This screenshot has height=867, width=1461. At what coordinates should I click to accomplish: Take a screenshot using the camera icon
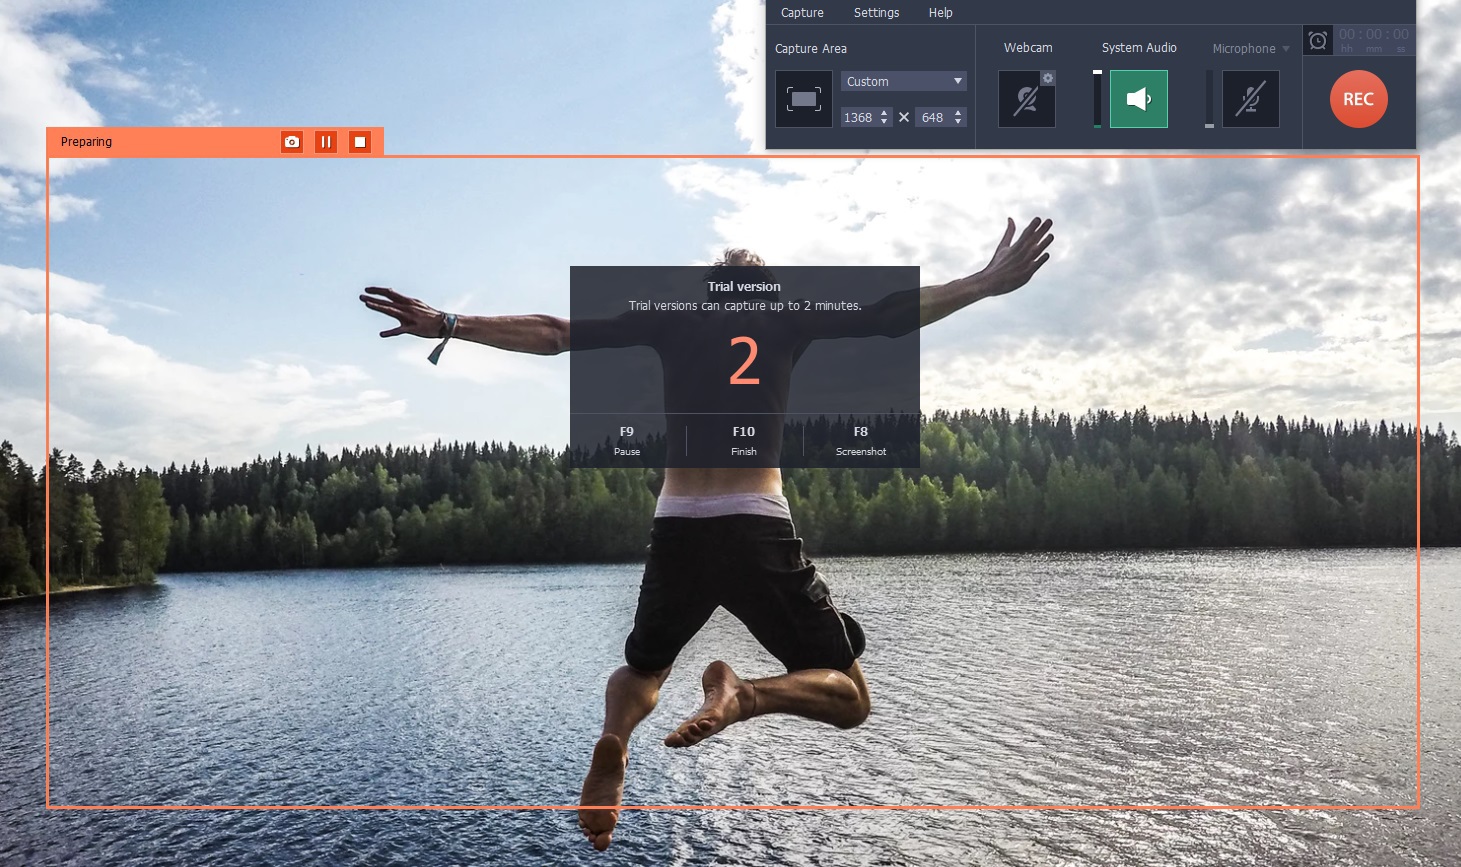click(291, 141)
